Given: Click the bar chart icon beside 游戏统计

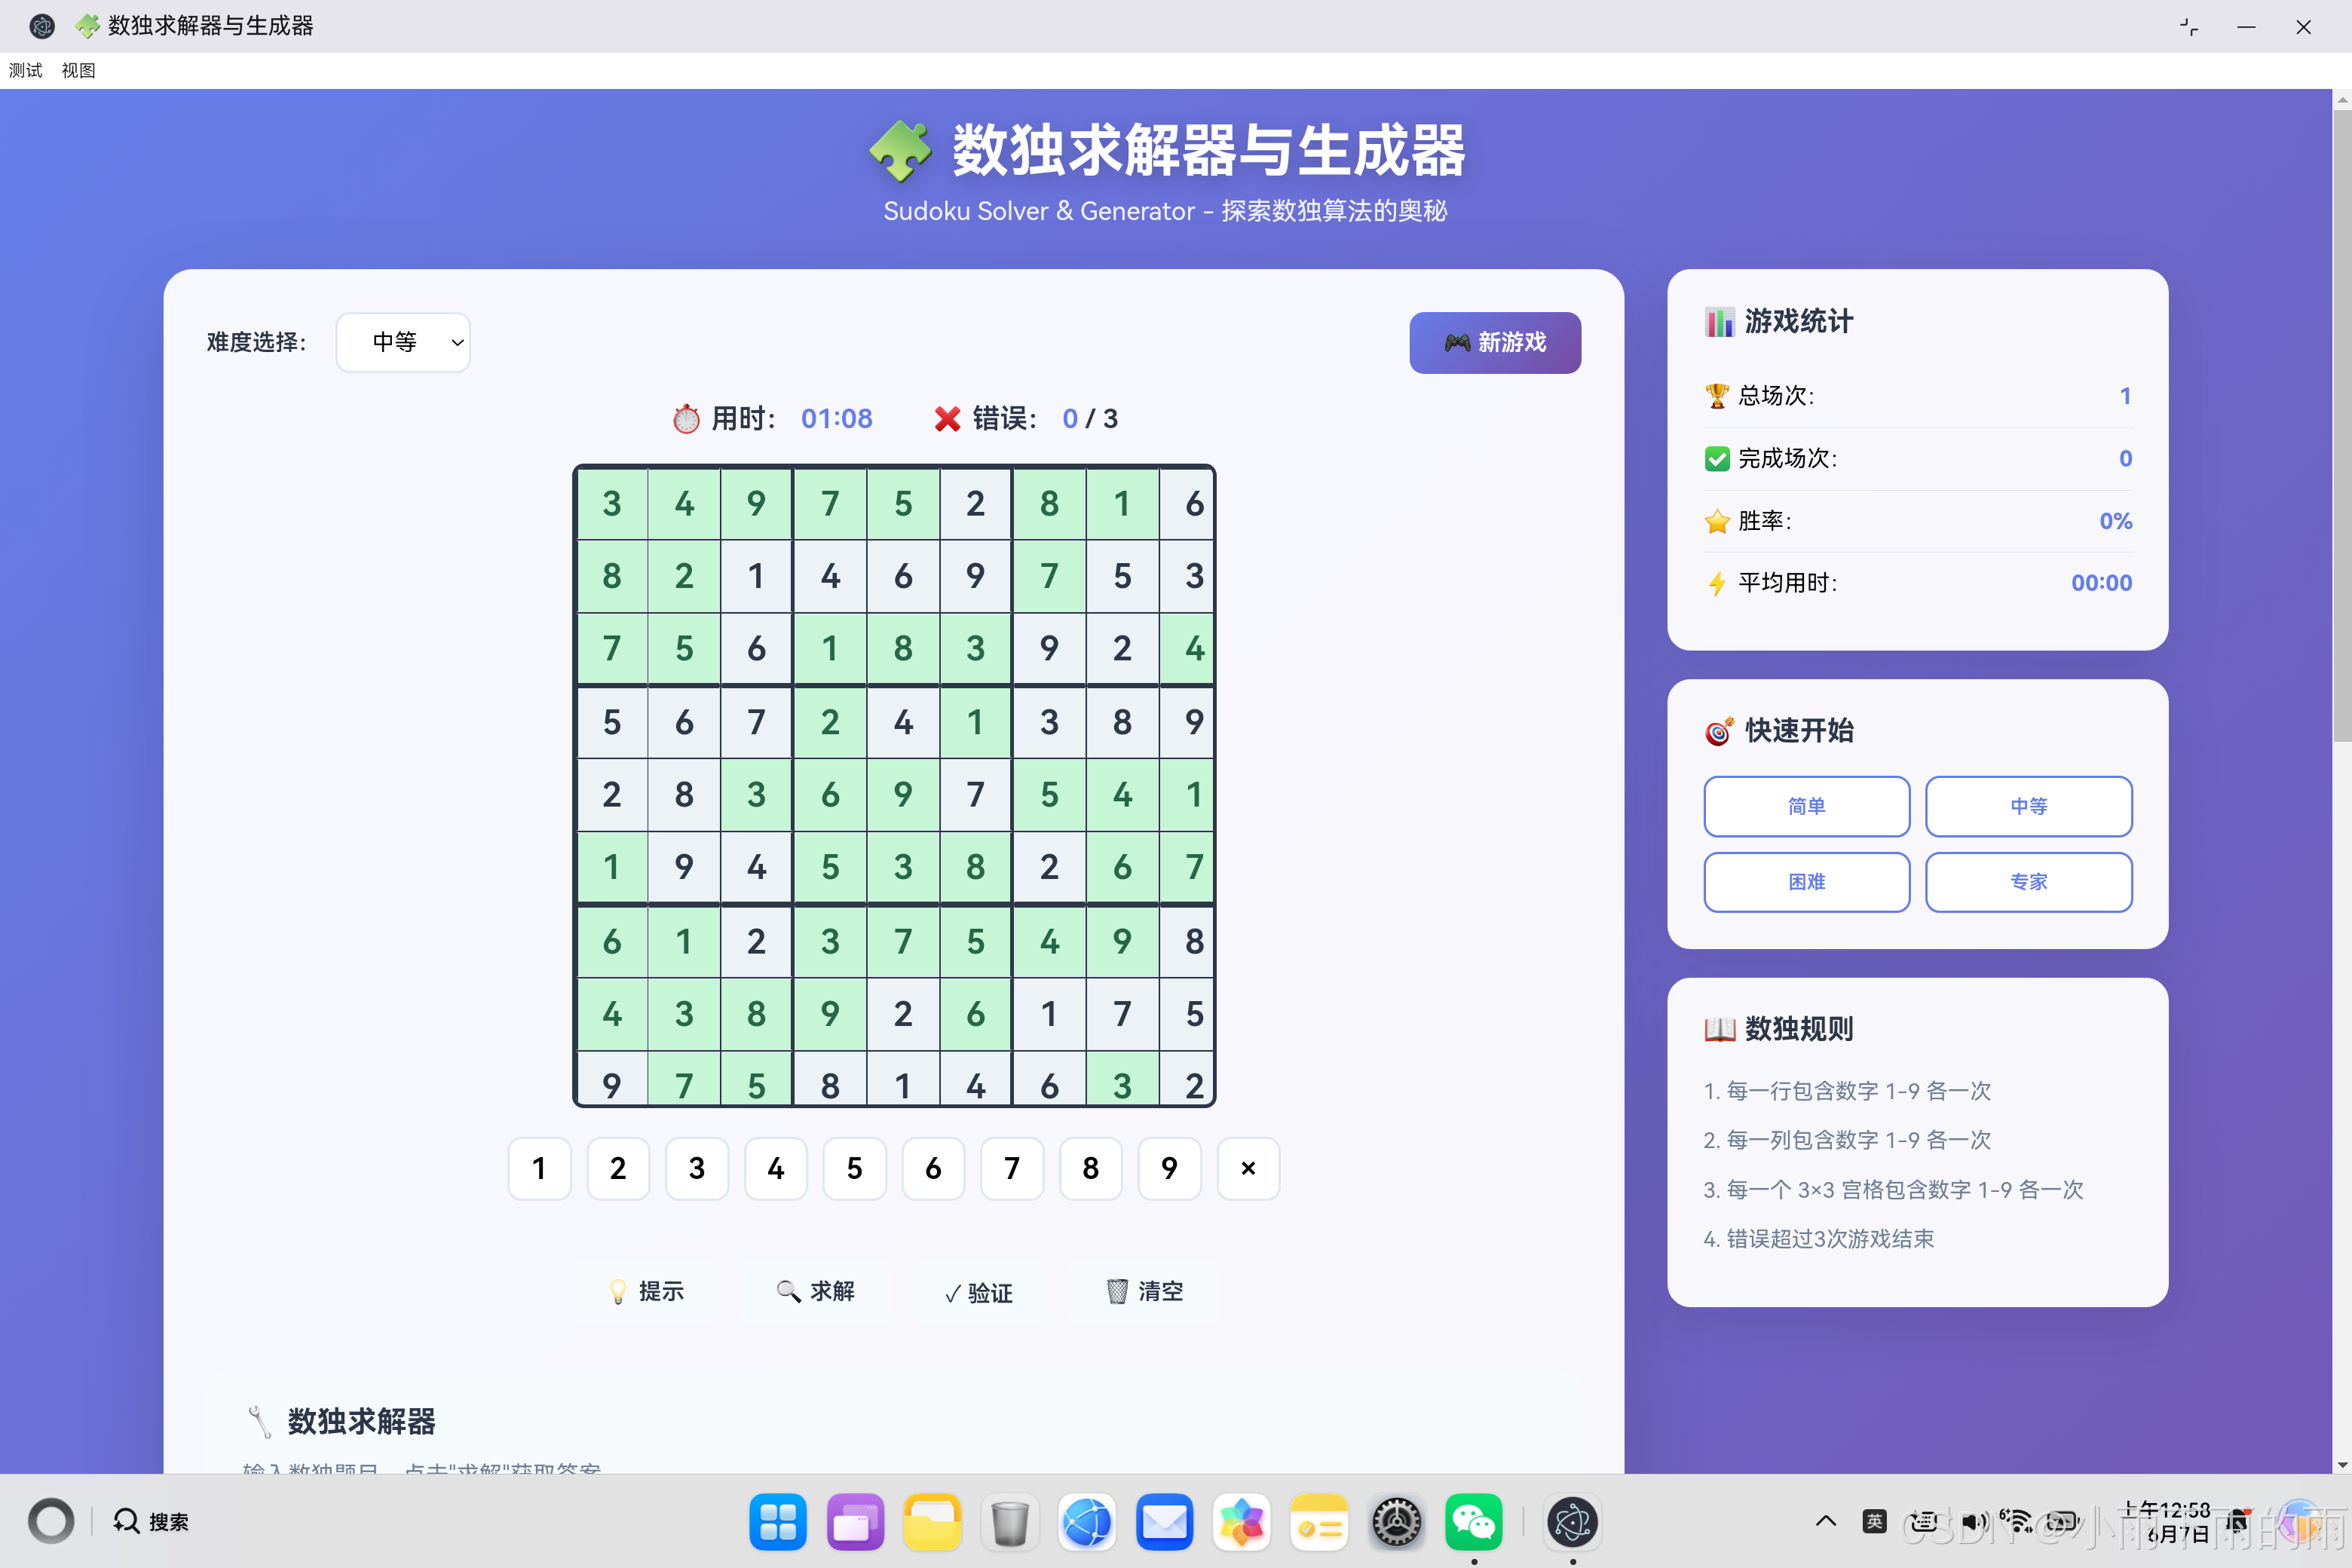Looking at the screenshot, I should click(x=1719, y=321).
